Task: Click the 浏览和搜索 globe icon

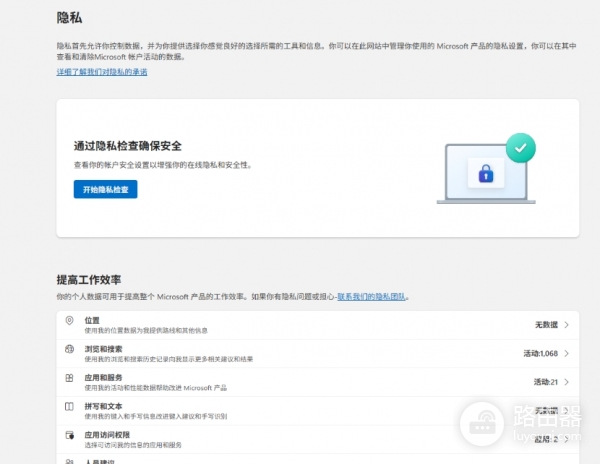Action: pos(69,349)
